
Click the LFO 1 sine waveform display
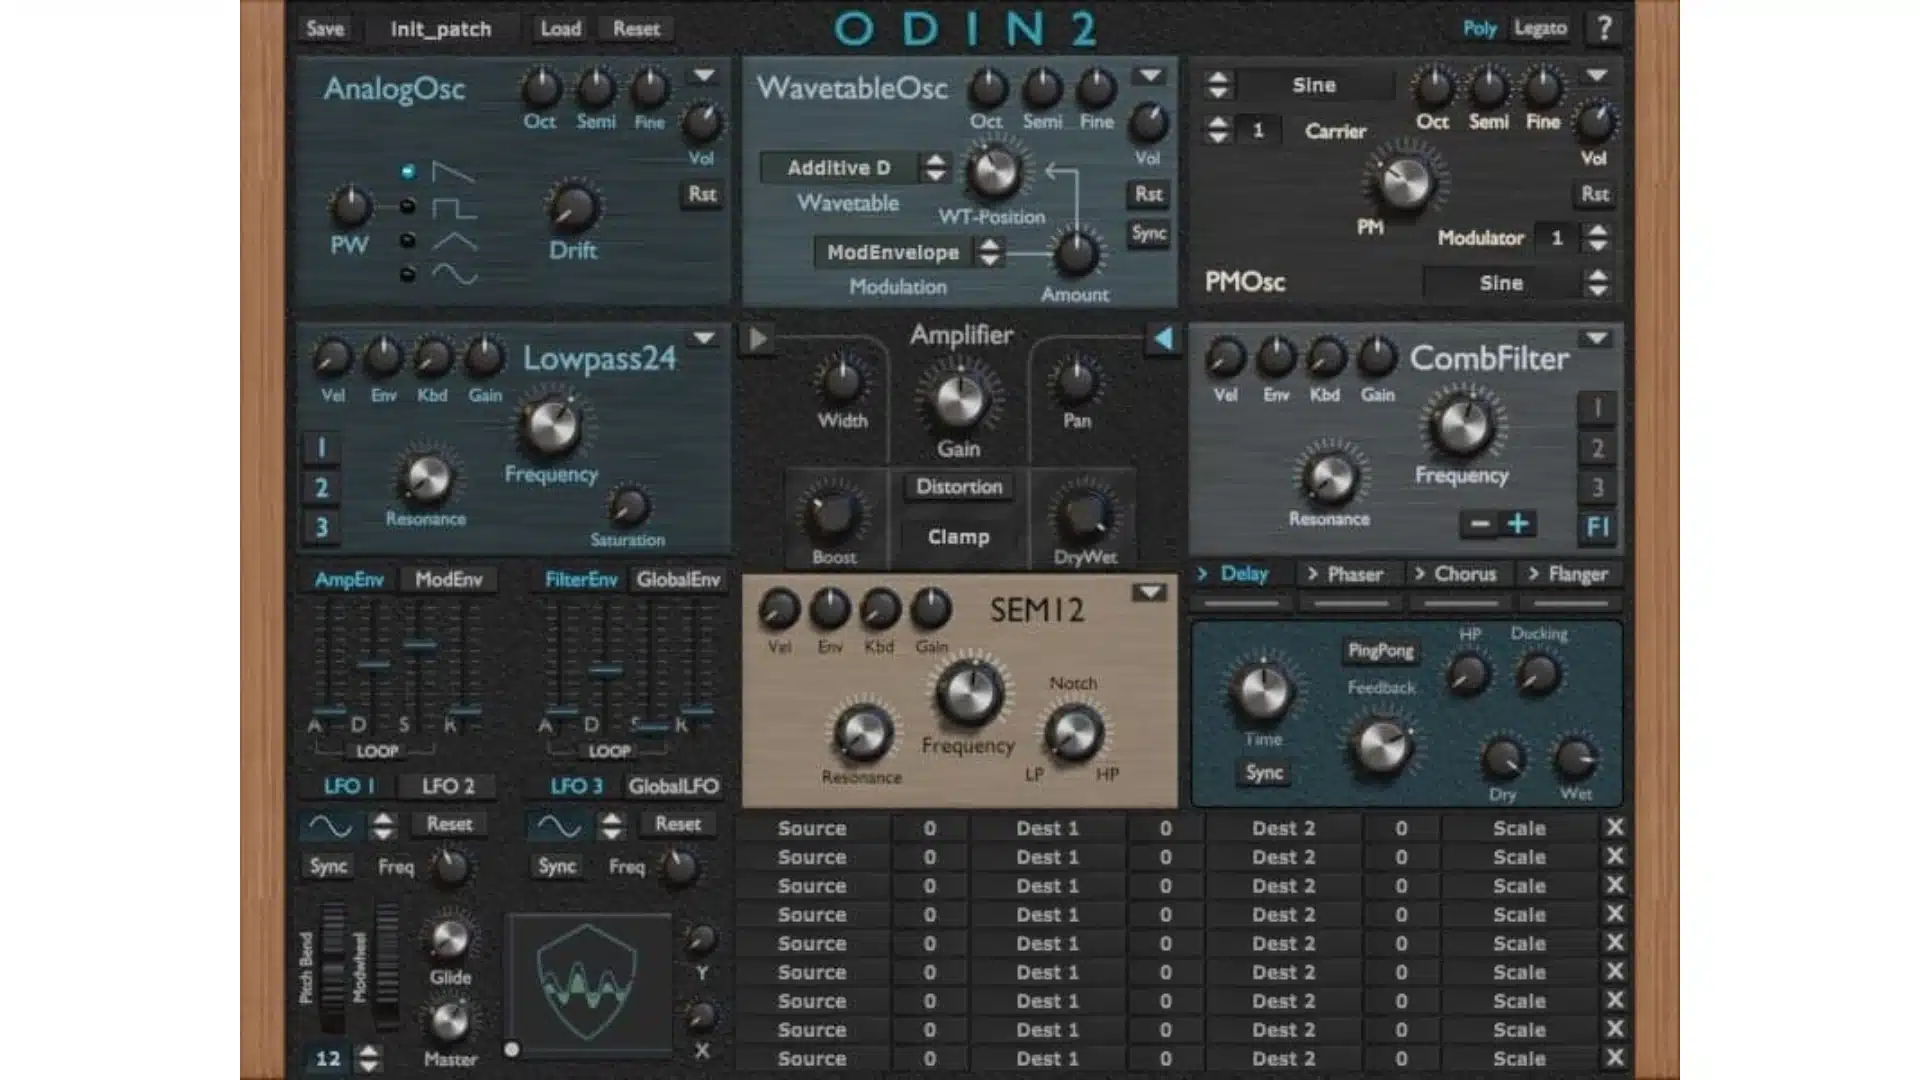330,825
